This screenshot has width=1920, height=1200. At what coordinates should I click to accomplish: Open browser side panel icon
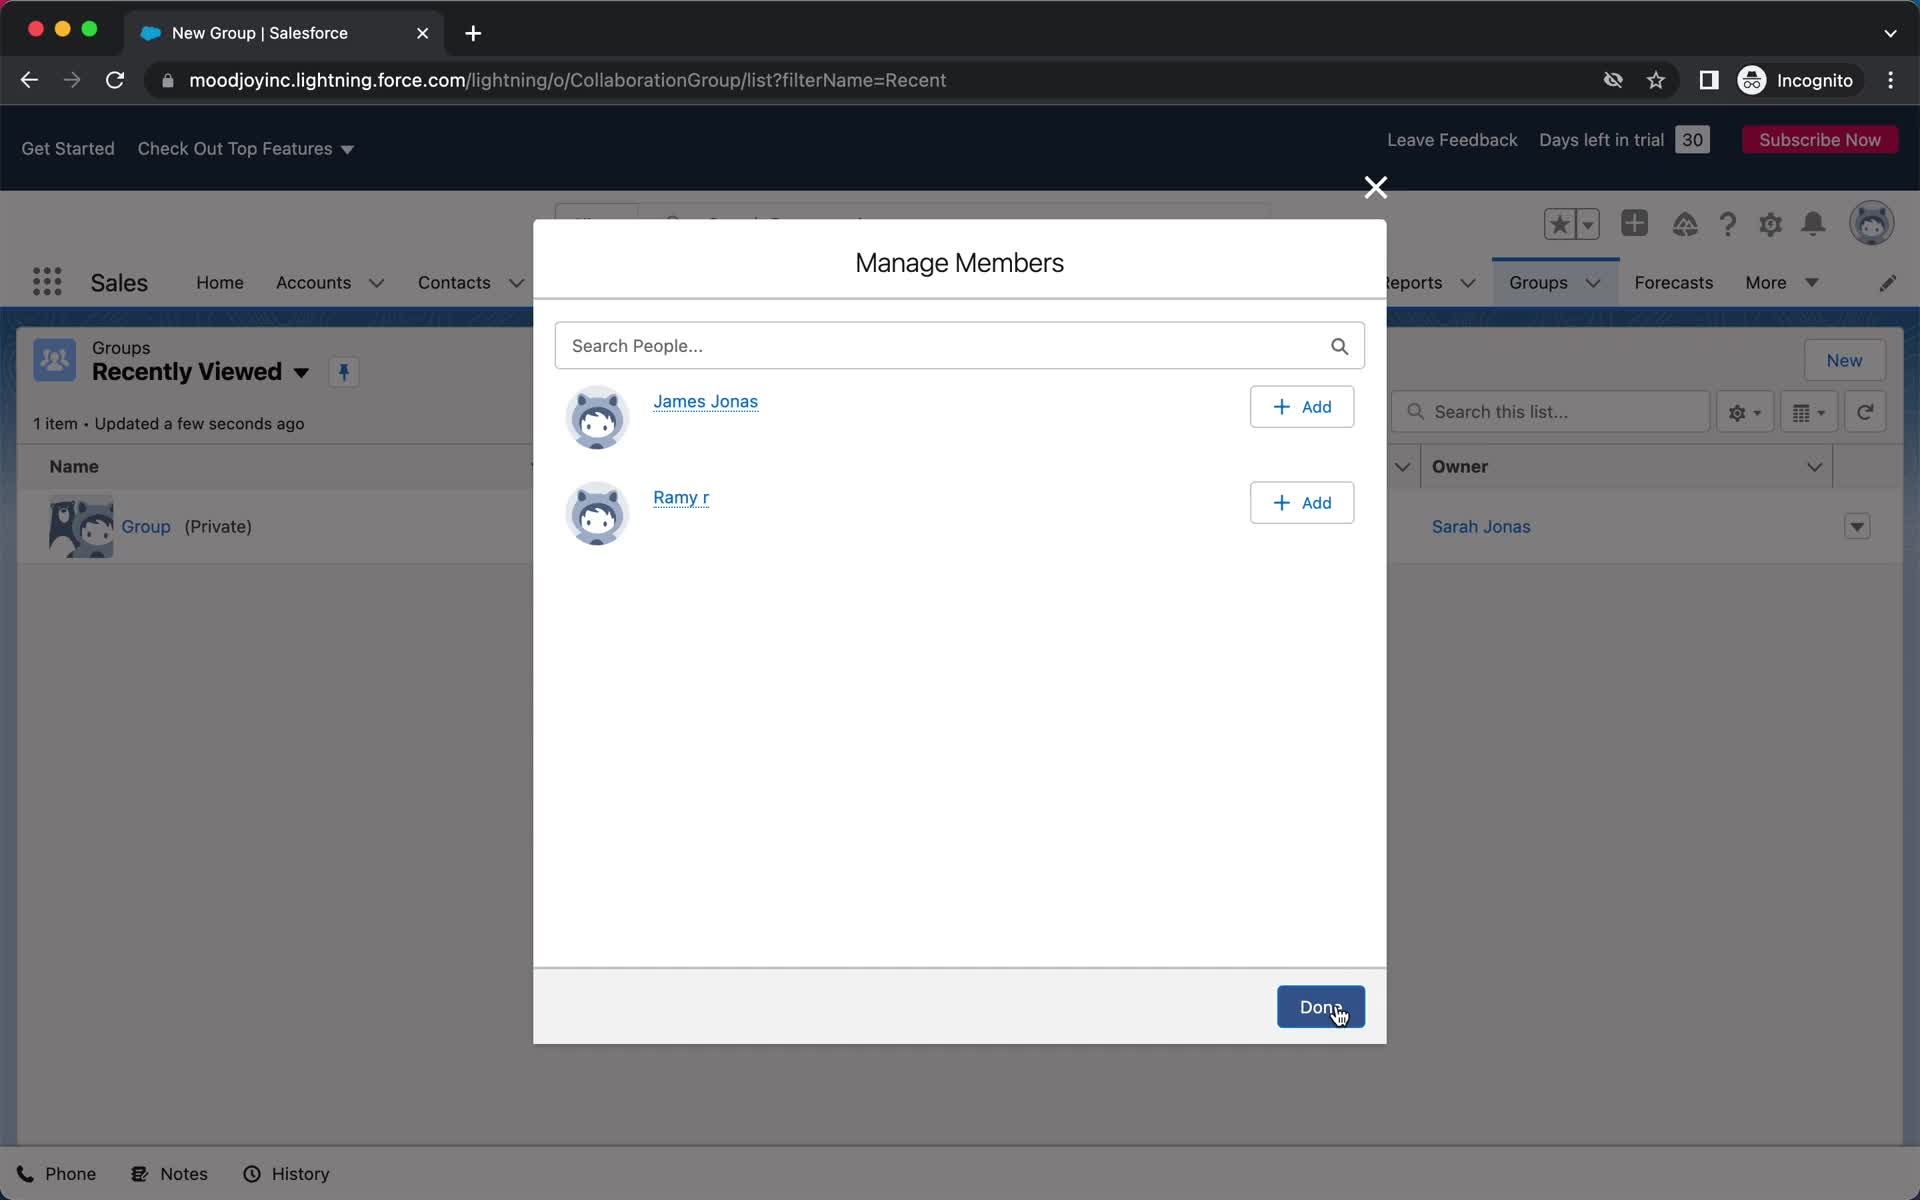pos(1708,80)
